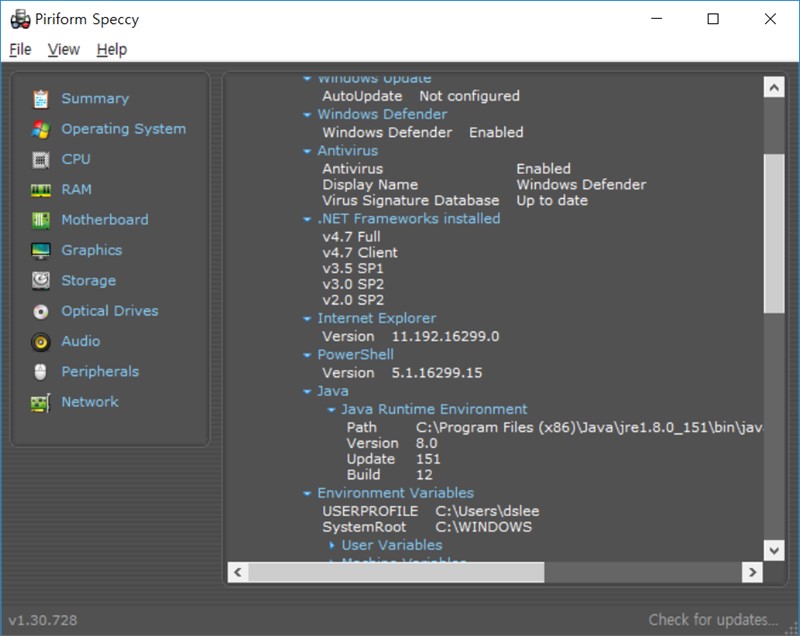
Task: Click the vertical scrollbar up arrow
Action: [x=773, y=87]
